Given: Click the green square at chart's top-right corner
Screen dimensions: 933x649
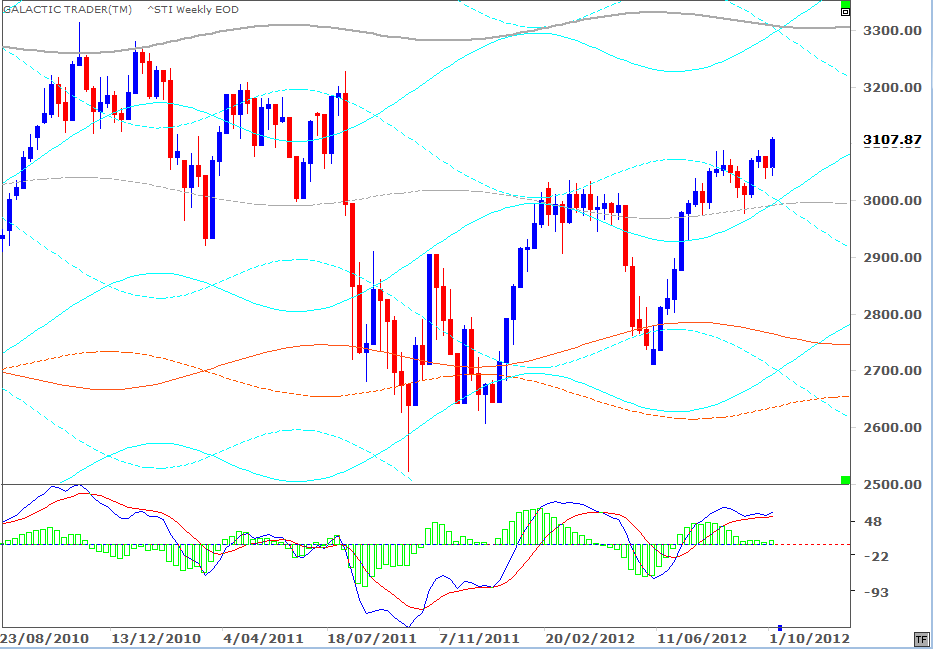Looking at the screenshot, I should (x=846, y=4).
